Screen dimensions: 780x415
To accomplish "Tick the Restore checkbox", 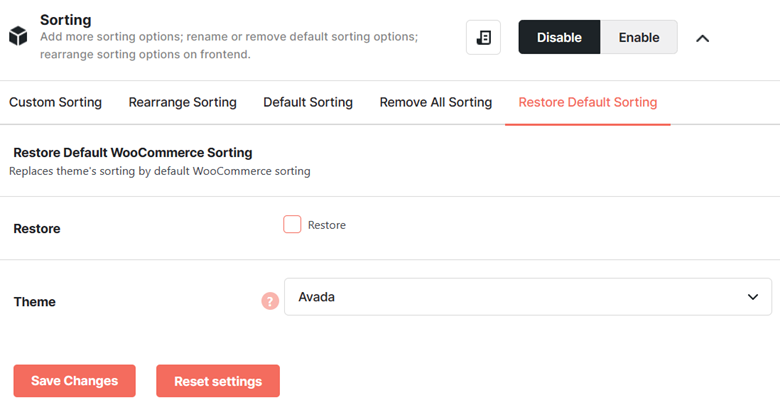I will 292,224.
